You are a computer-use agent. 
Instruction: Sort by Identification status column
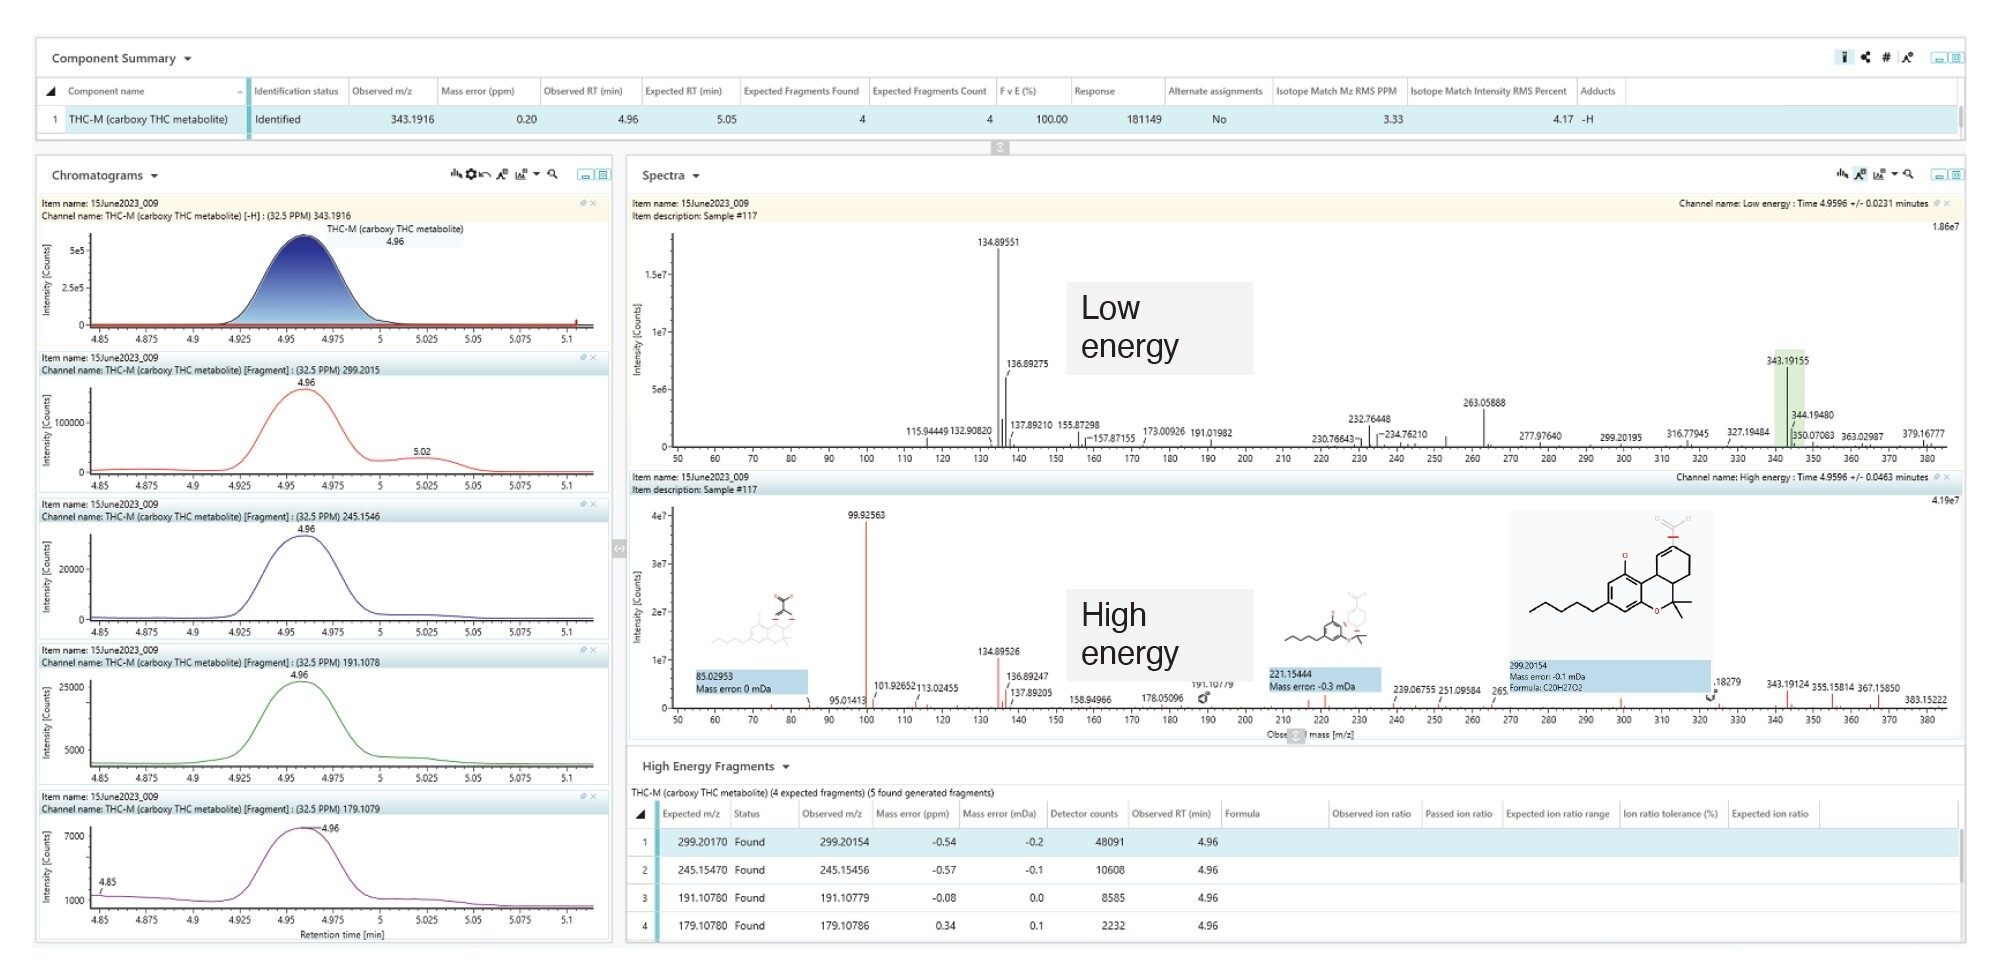click(296, 91)
